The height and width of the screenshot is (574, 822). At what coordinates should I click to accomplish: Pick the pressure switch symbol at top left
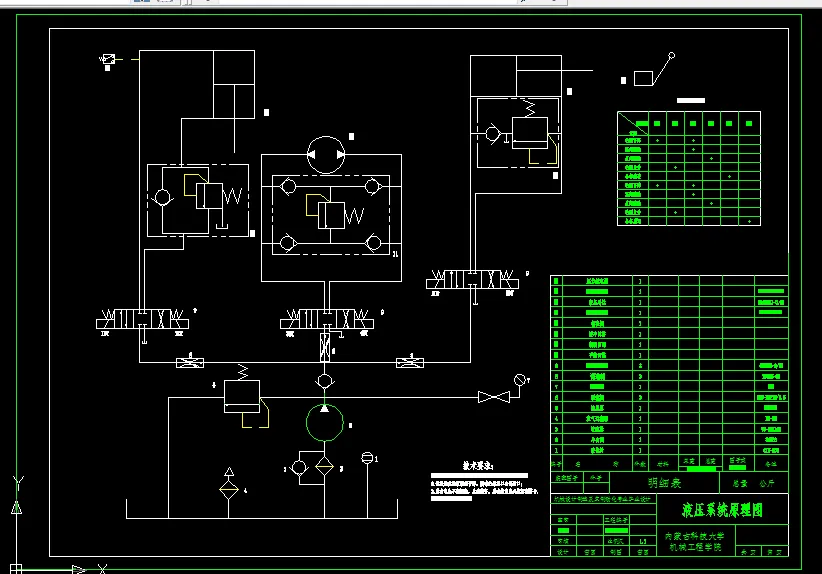coord(108,59)
